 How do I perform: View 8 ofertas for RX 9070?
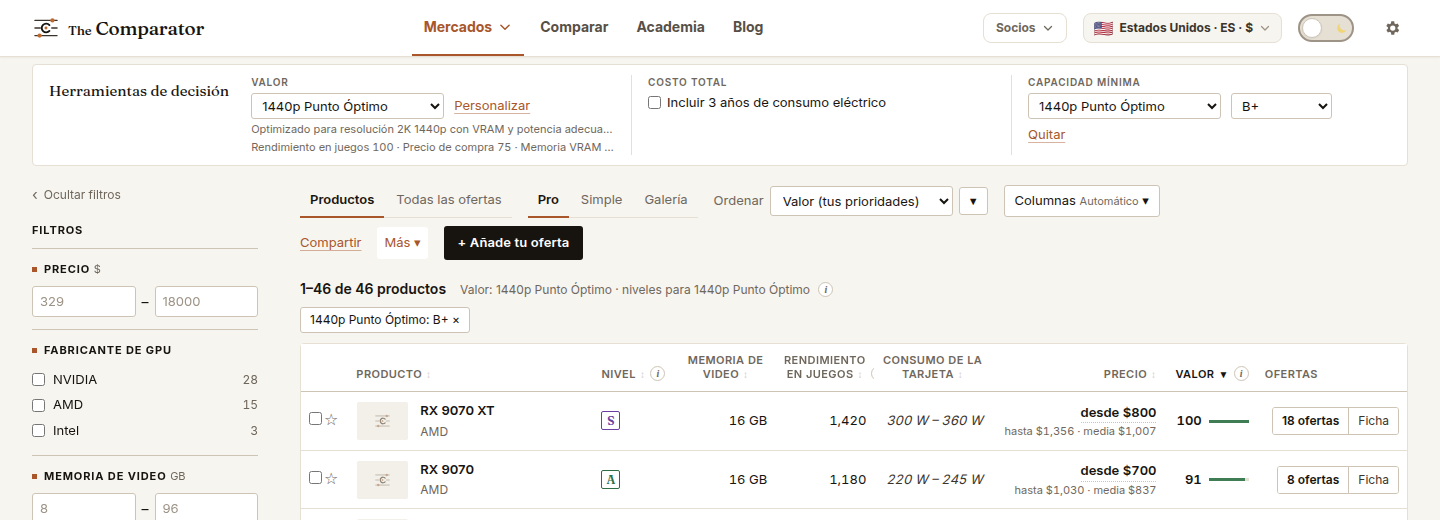tap(1313, 480)
